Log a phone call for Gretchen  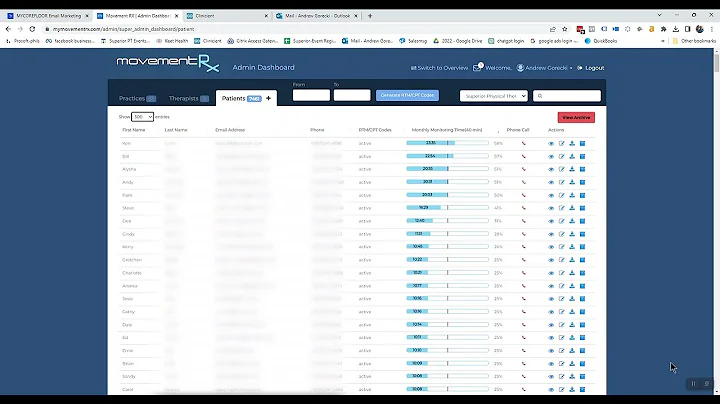(x=523, y=260)
